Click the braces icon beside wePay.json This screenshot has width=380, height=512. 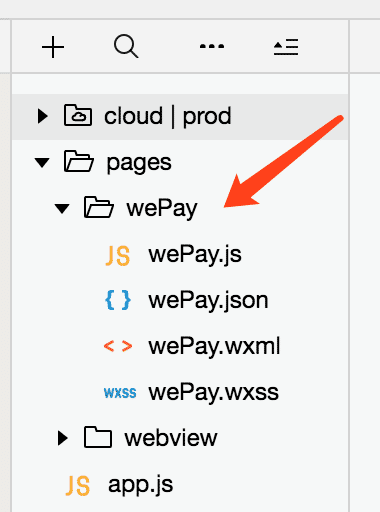click(118, 300)
